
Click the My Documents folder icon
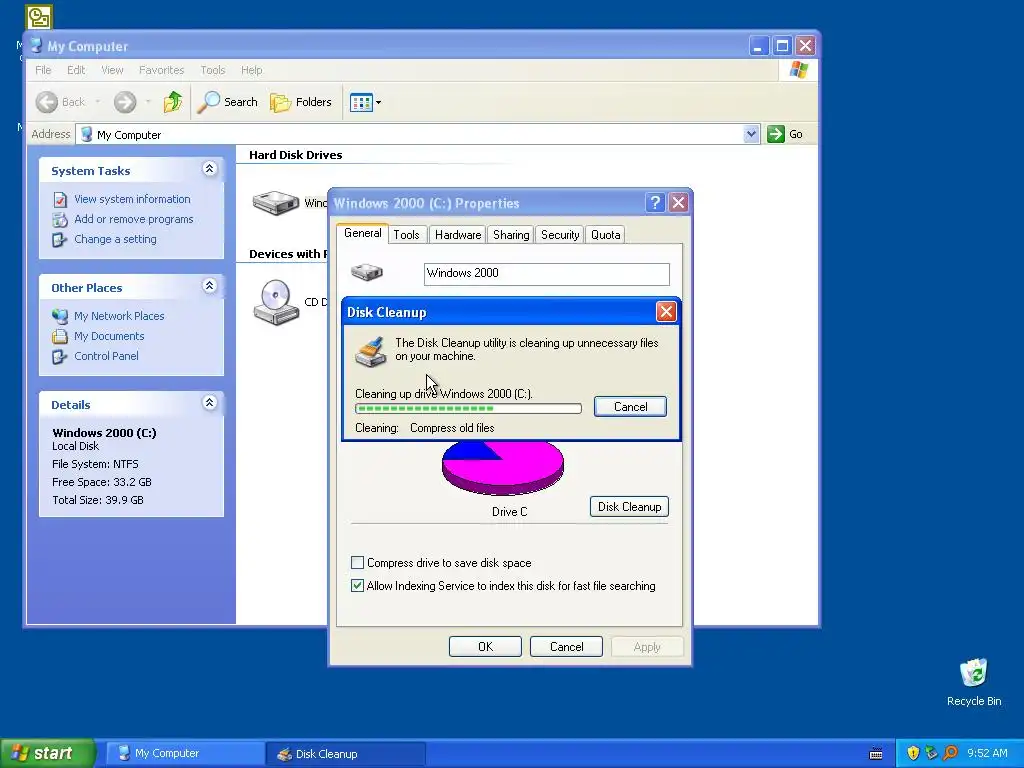tap(59, 336)
